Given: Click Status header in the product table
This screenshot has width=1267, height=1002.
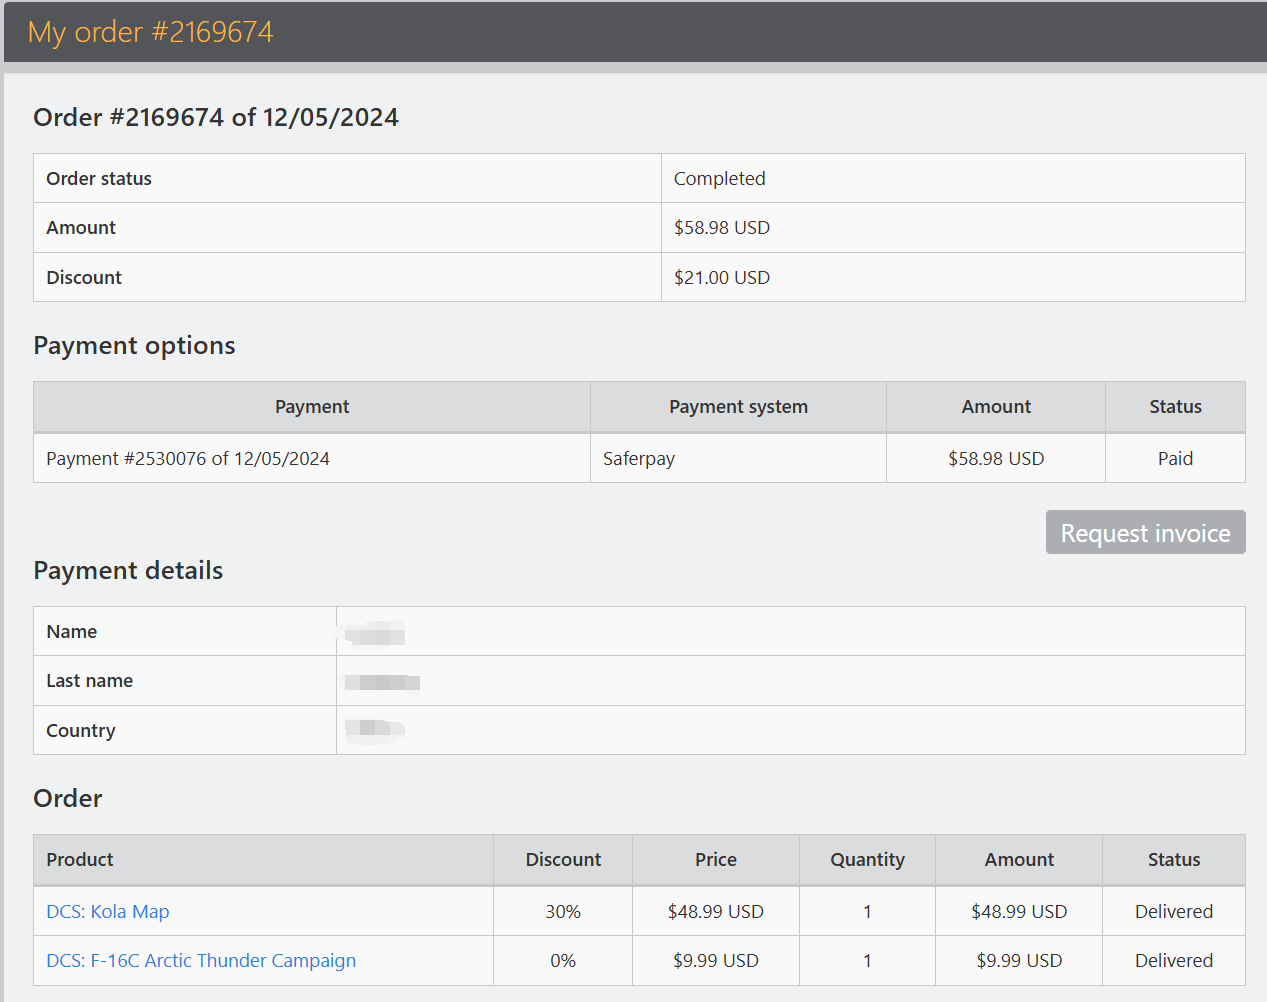Looking at the screenshot, I should pos(1174,860).
